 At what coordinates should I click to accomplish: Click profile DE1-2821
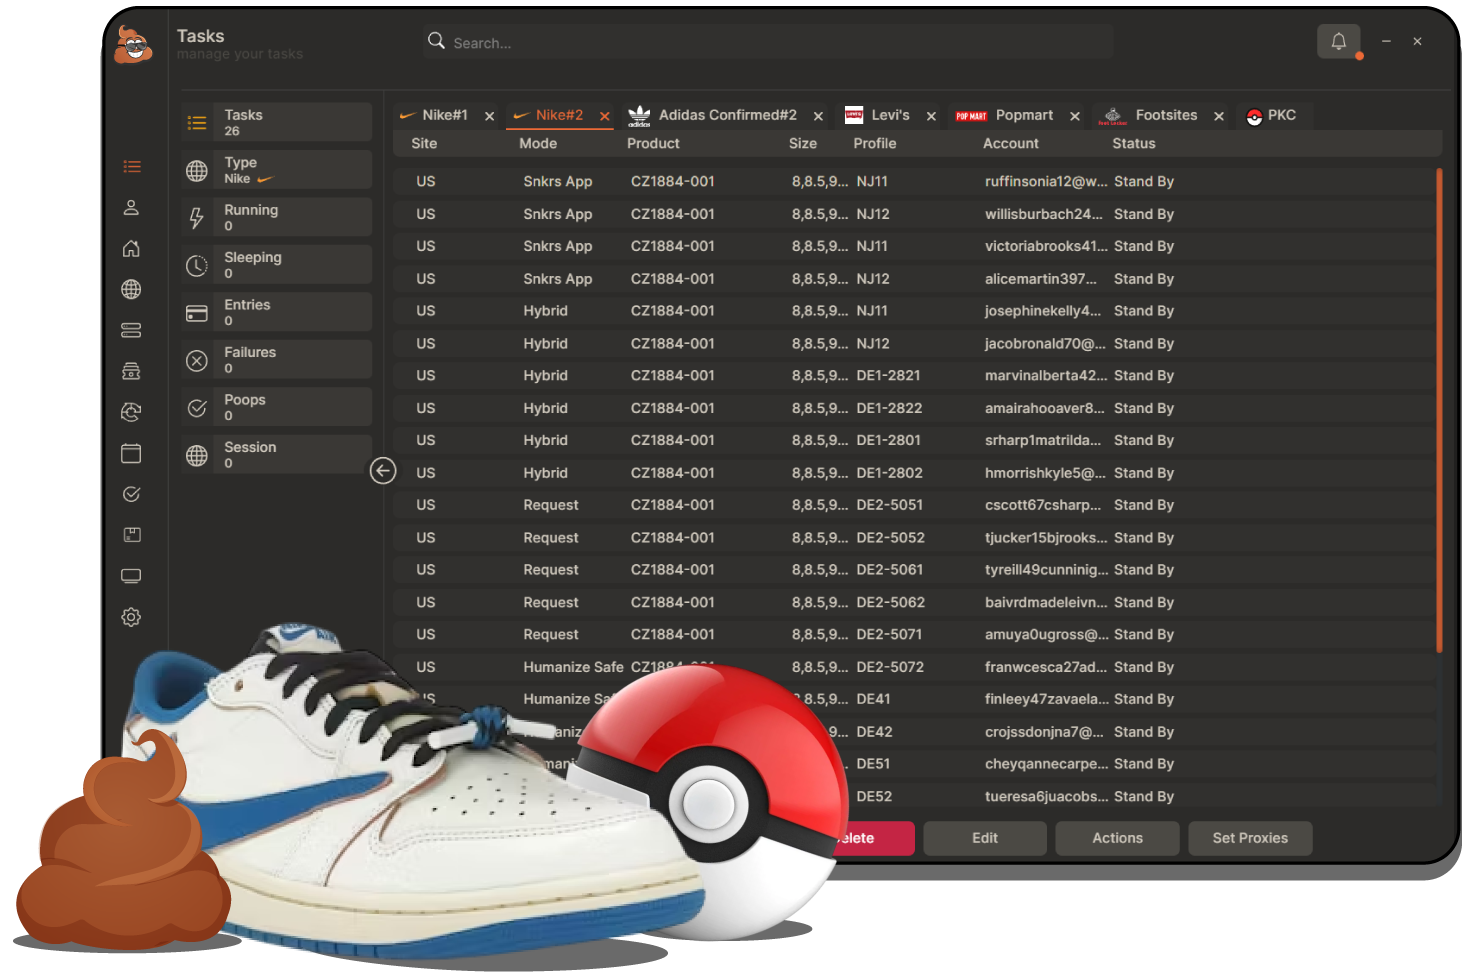pos(888,375)
